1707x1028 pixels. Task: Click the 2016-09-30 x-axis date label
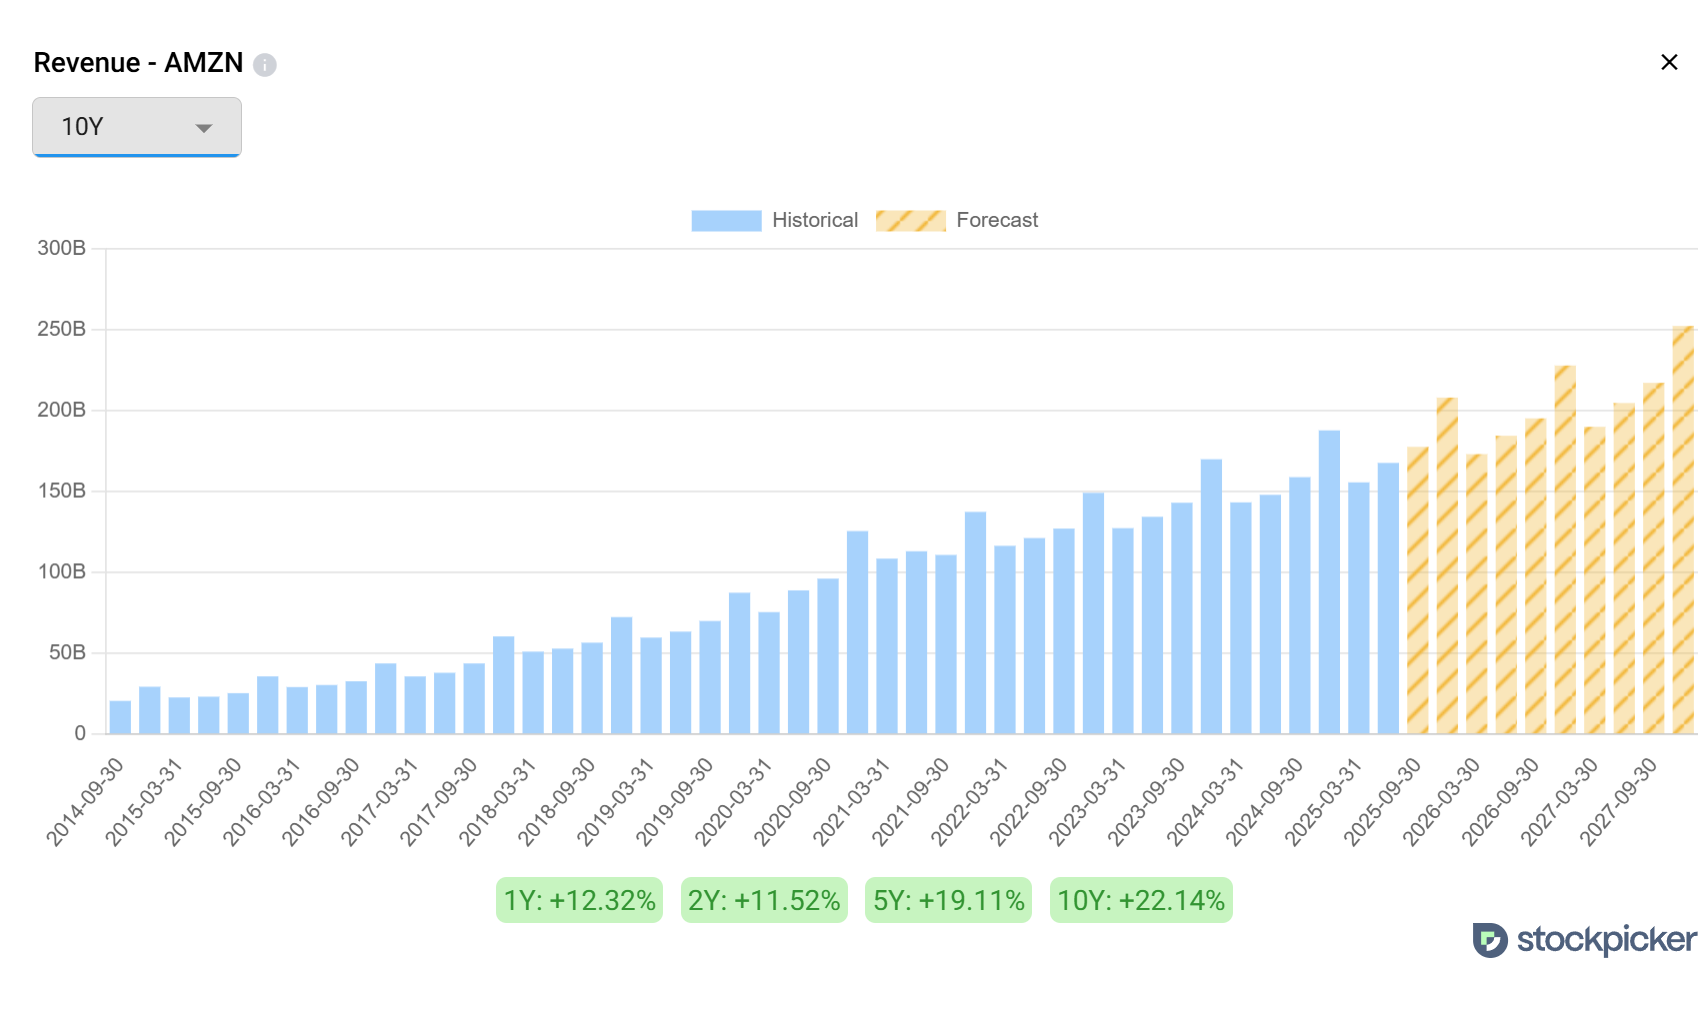click(x=321, y=802)
